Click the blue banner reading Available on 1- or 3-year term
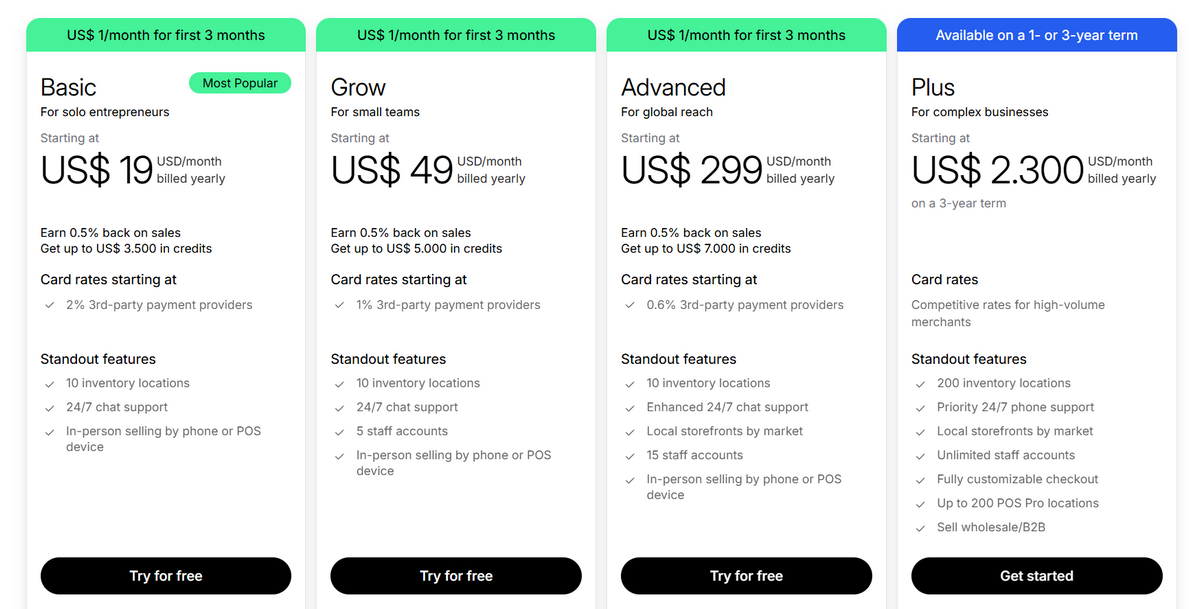 coord(1036,34)
